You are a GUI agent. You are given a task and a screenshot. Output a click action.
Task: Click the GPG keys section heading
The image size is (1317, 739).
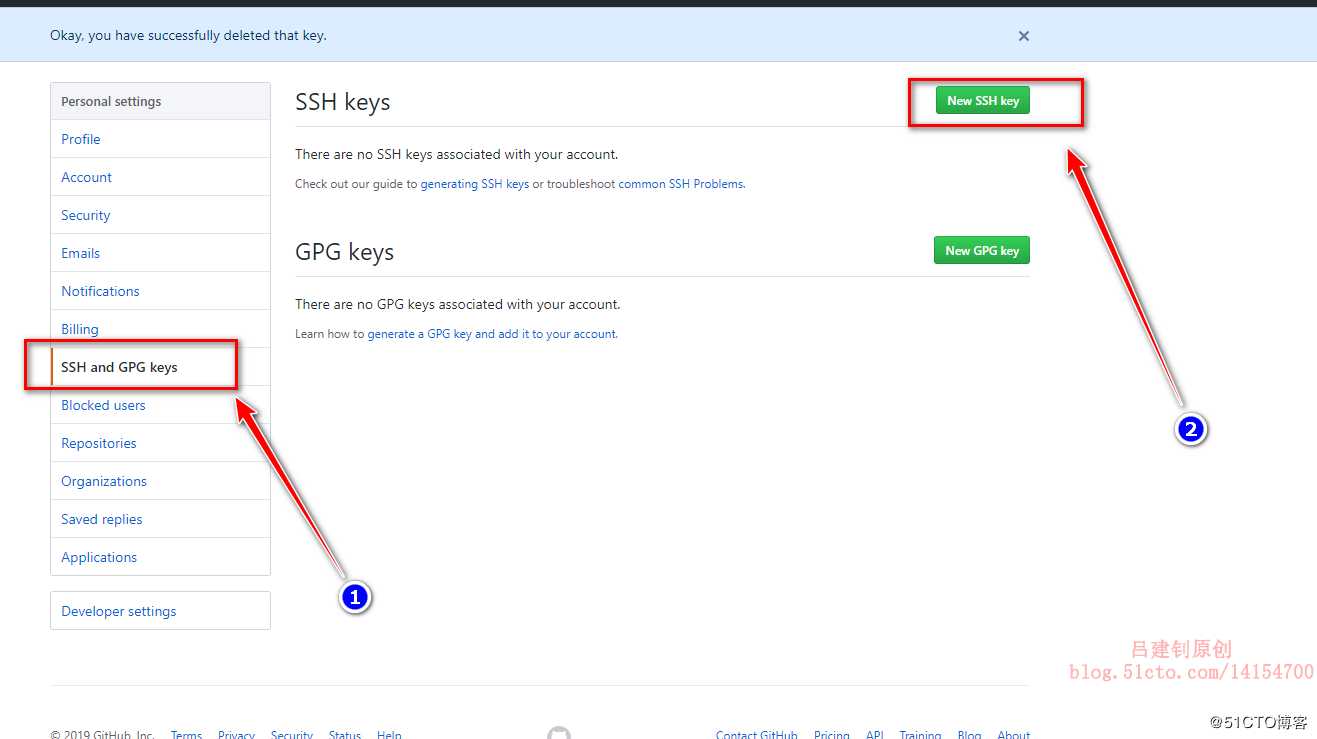pos(345,253)
